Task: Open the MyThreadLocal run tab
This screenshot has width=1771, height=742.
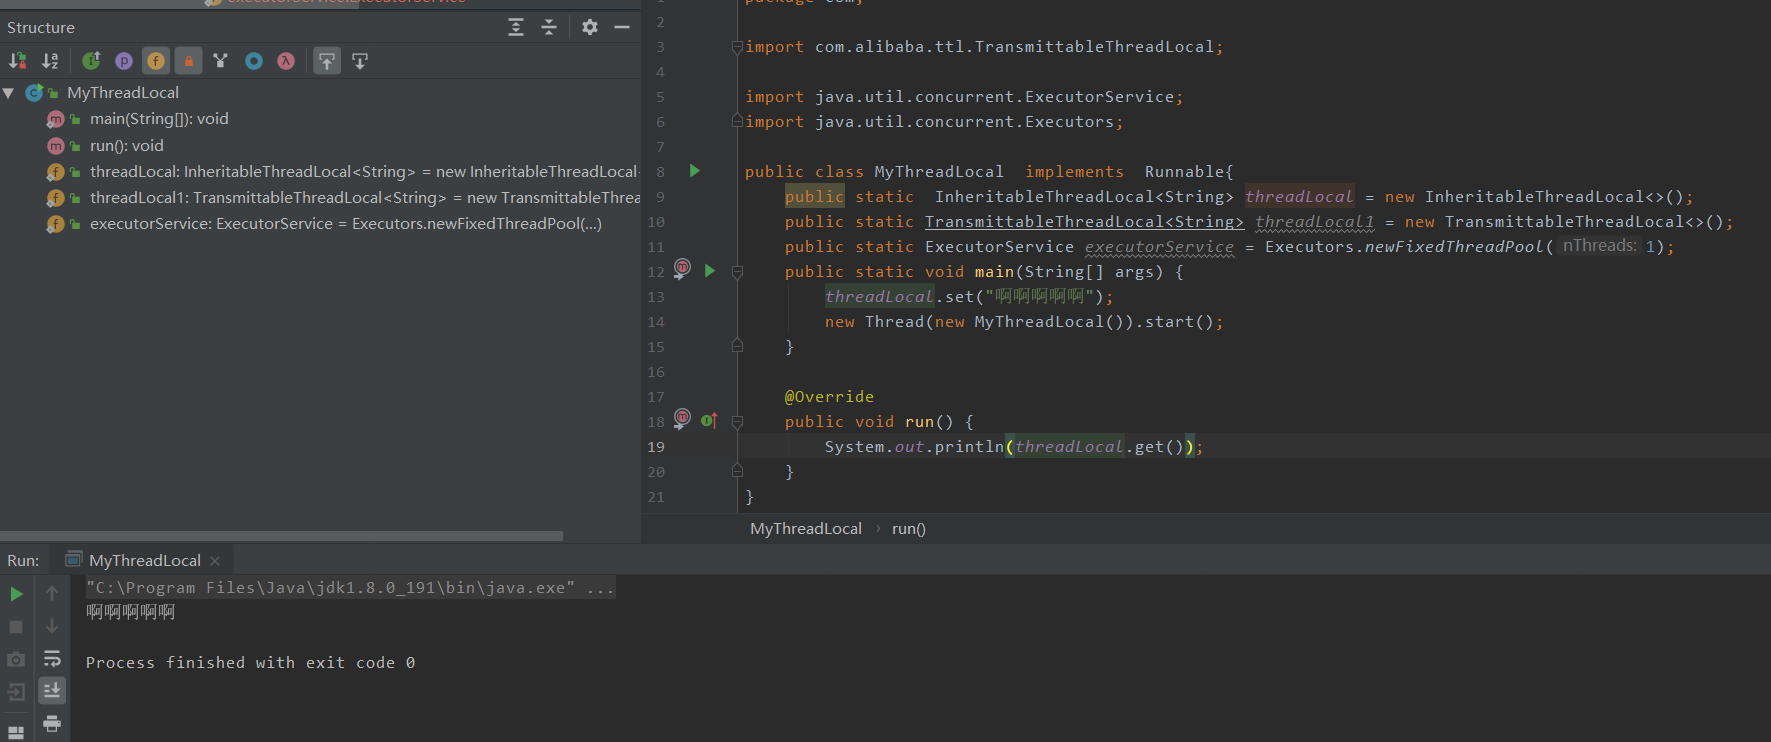Action: click(144, 560)
